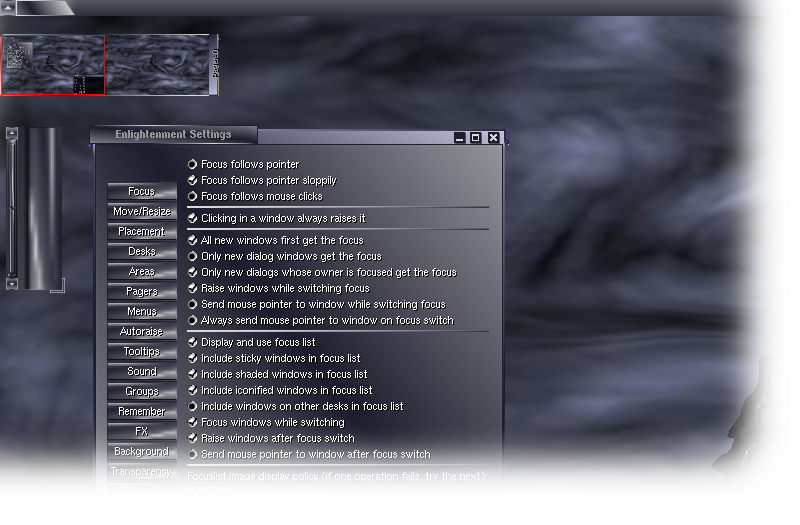Click the iconbox scroll down arrow

pyautogui.click(x=12, y=284)
